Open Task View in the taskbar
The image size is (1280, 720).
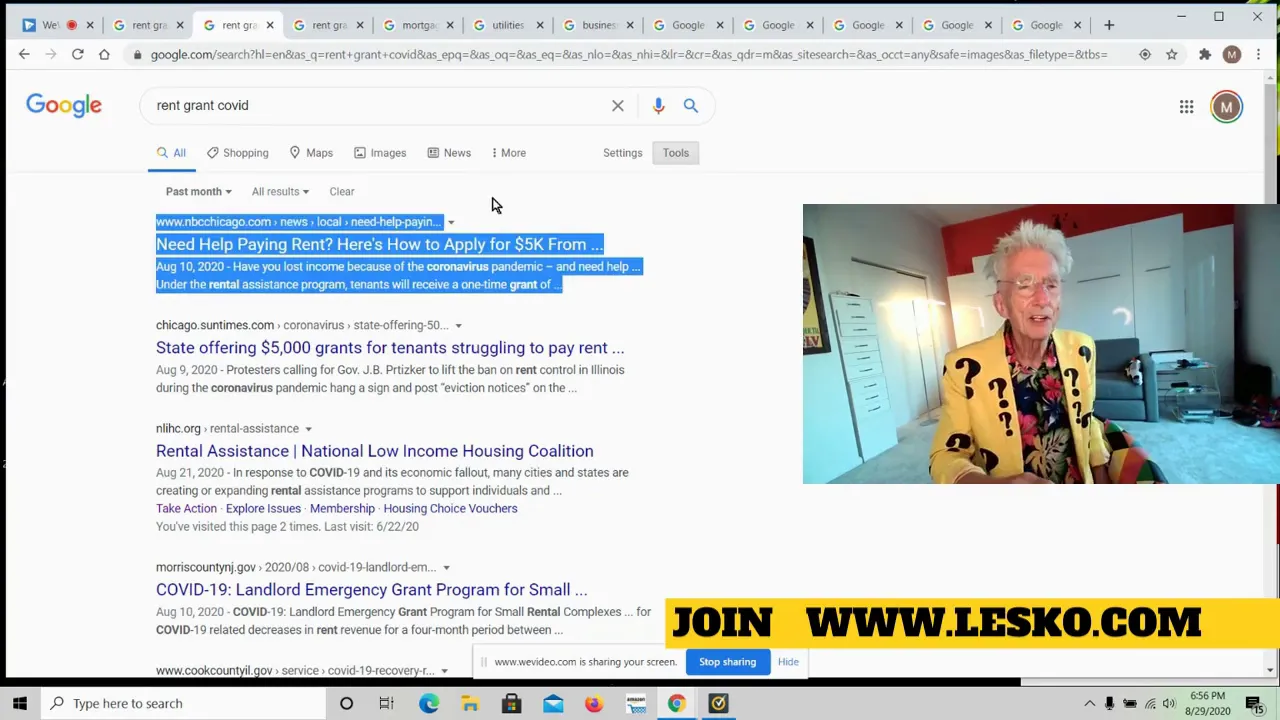click(386, 703)
